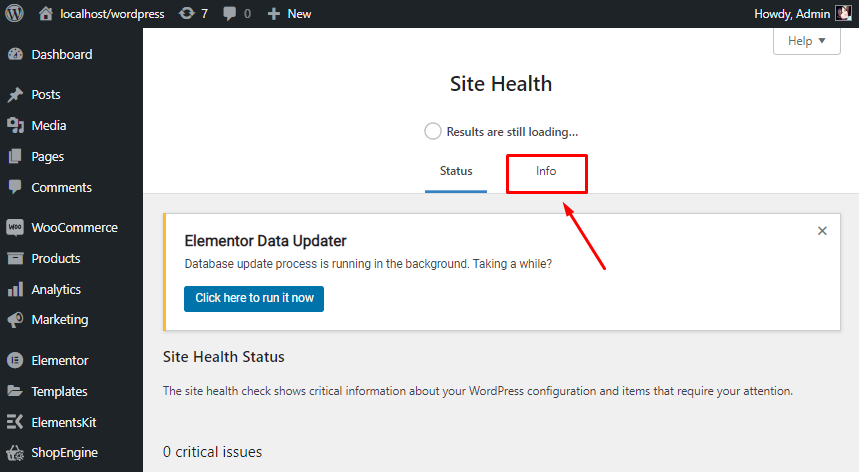The width and height of the screenshot is (859, 472).
Task: Switch to the Info tab
Action: [546, 172]
